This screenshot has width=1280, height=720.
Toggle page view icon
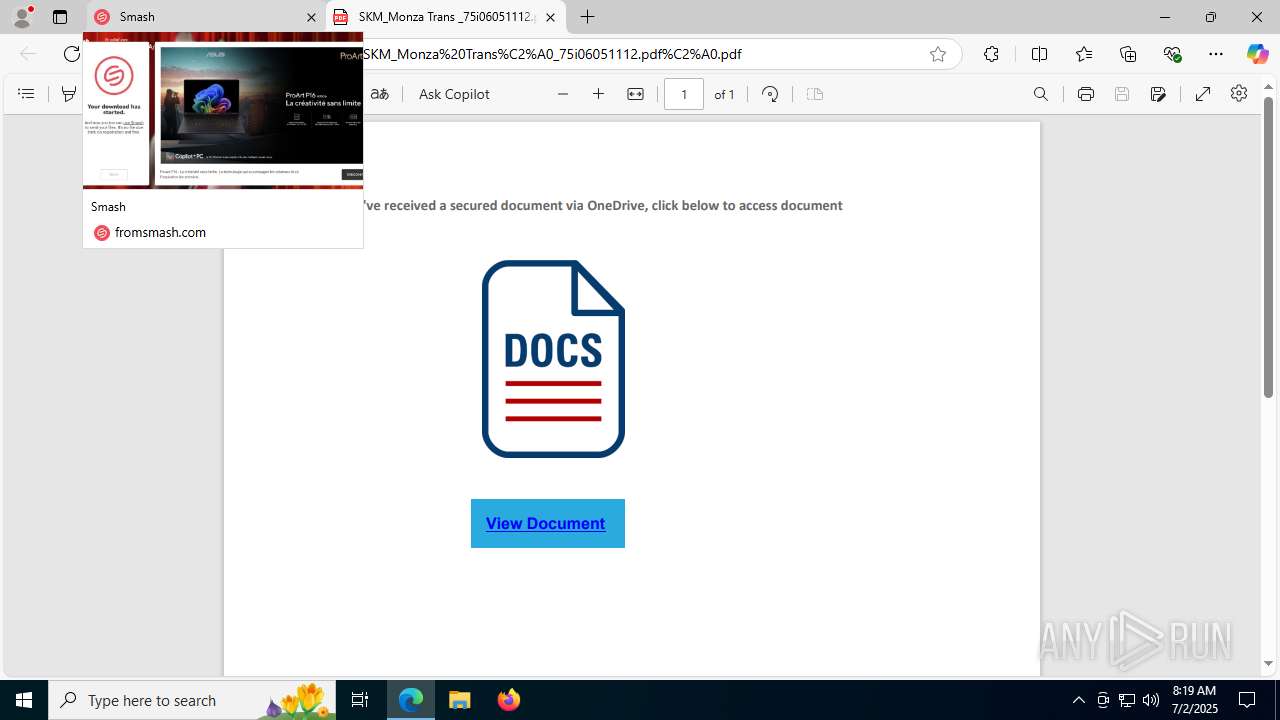click(815, 94)
